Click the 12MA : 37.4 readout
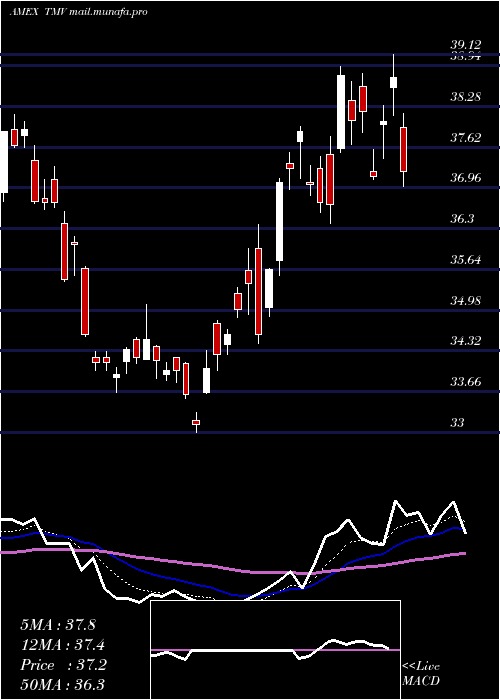The image size is (500, 700). 64,645
